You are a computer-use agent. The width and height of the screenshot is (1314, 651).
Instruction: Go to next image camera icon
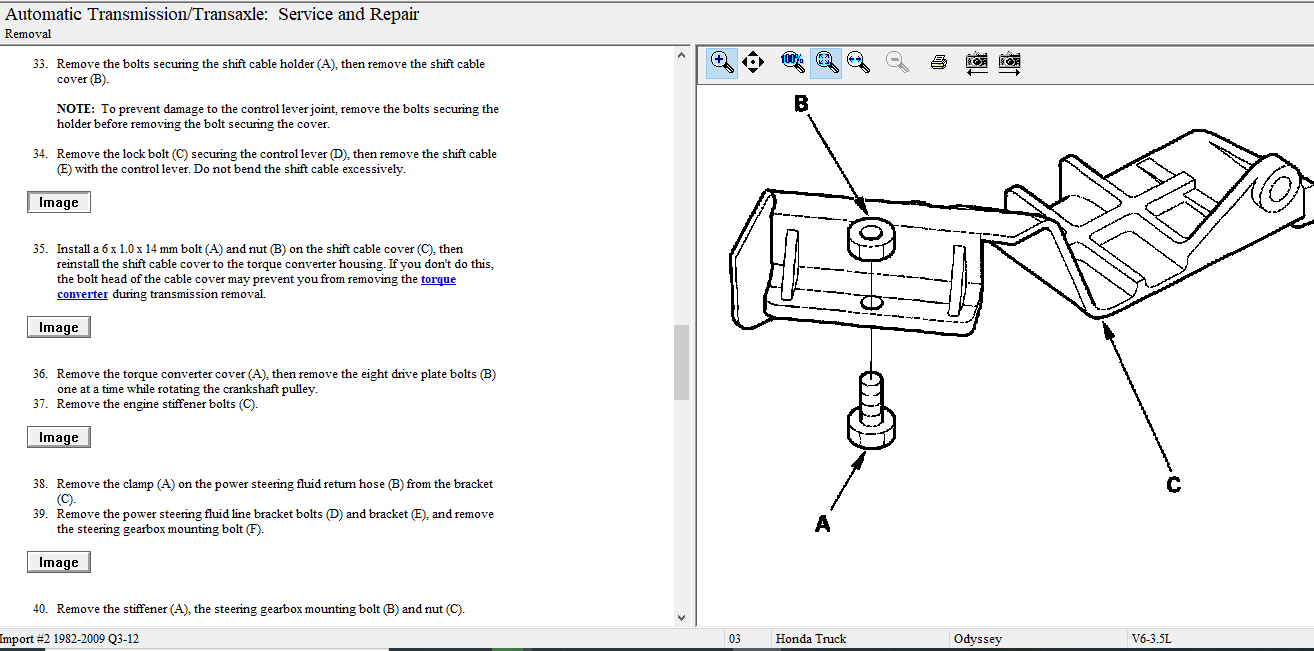1009,62
